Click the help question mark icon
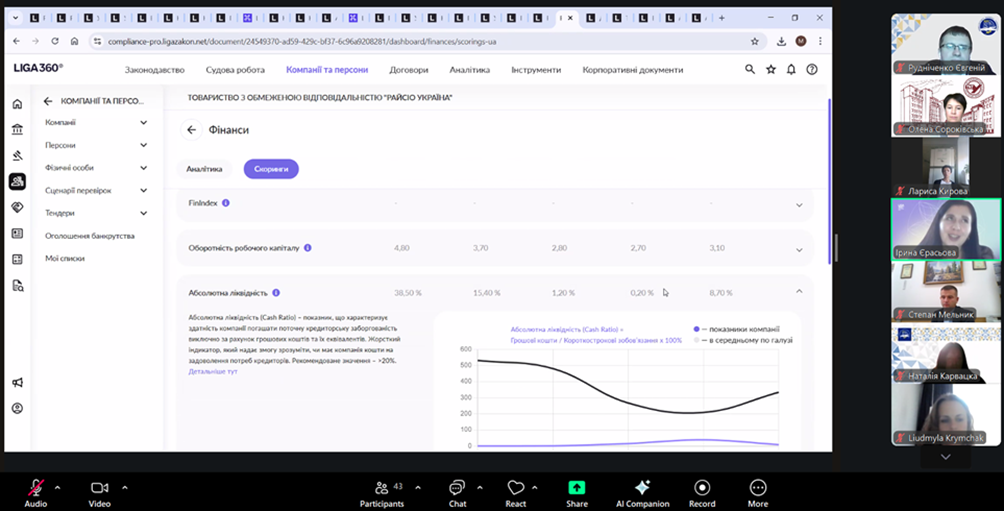The width and height of the screenshot is (1004, 511). click(812, 70)
